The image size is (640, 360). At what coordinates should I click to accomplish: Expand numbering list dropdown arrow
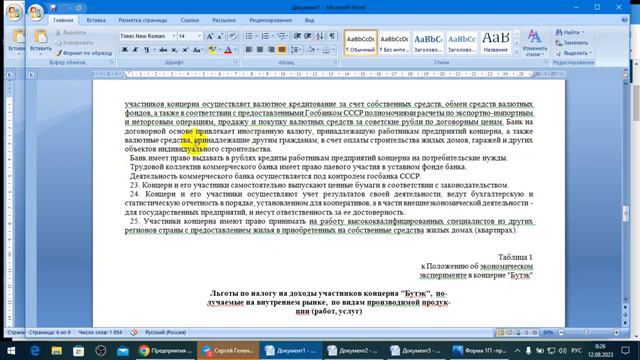pyautogui.click(x=273, y=36)
